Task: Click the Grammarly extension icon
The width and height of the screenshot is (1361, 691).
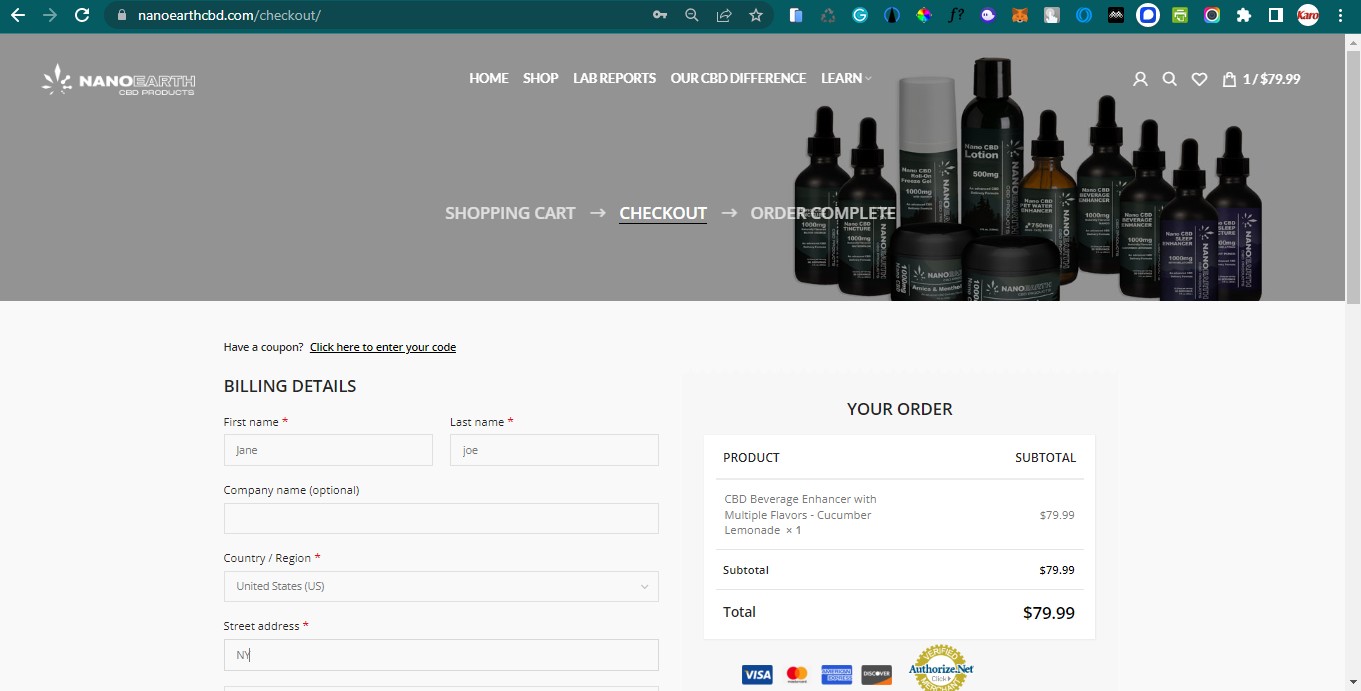Action: point(859,15)
